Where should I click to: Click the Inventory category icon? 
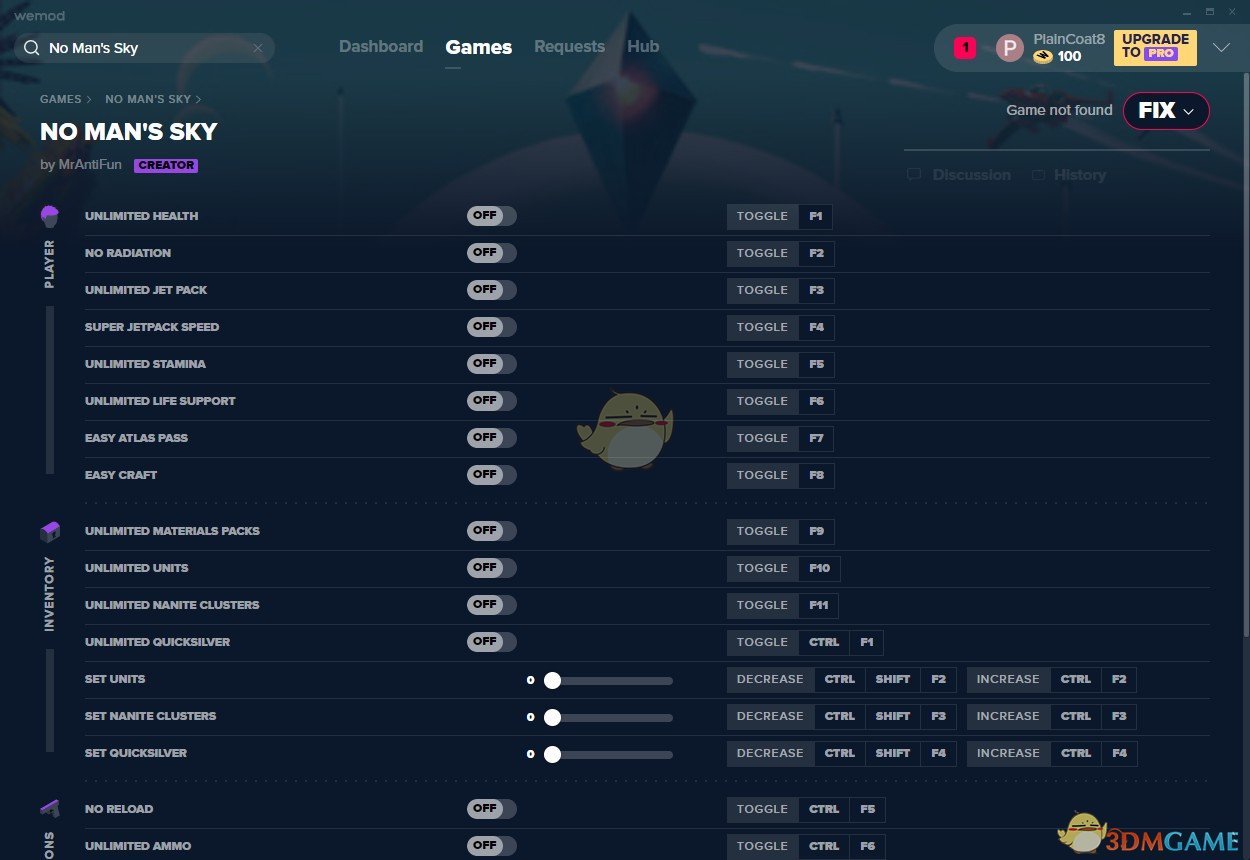50,531
